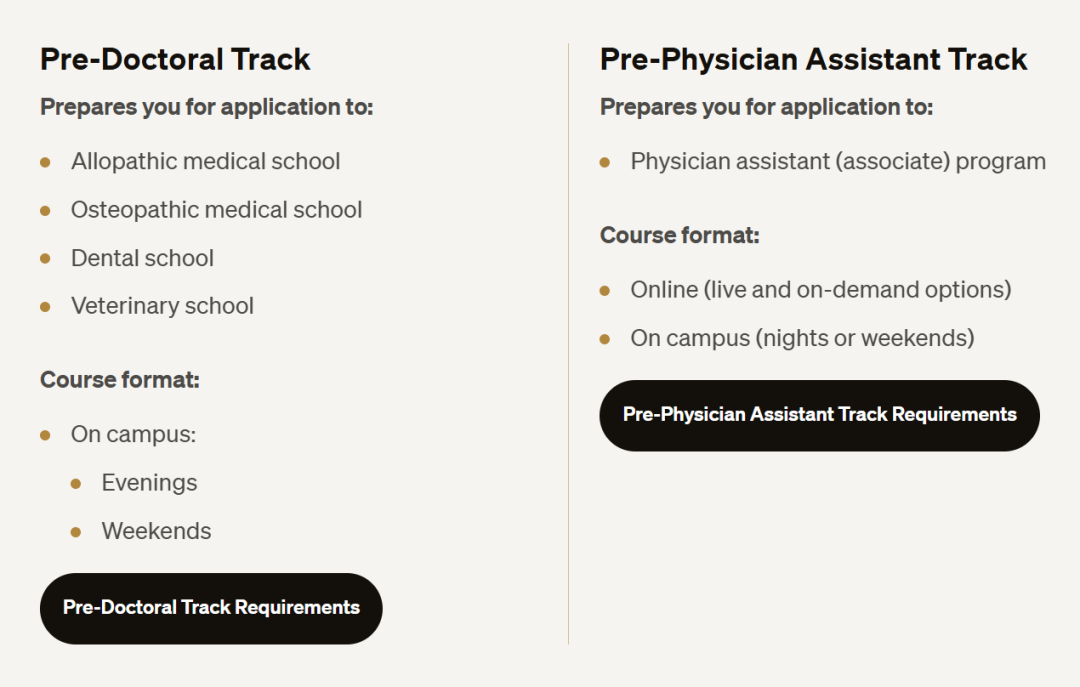Click the Allopathic medical school item

point(205,161)
